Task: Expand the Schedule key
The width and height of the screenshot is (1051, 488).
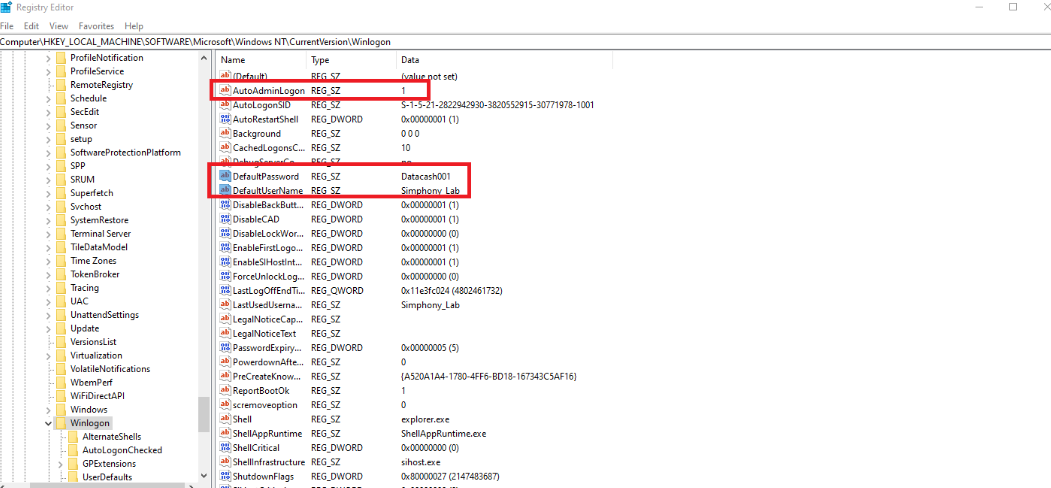Action: tap(48, 98)
